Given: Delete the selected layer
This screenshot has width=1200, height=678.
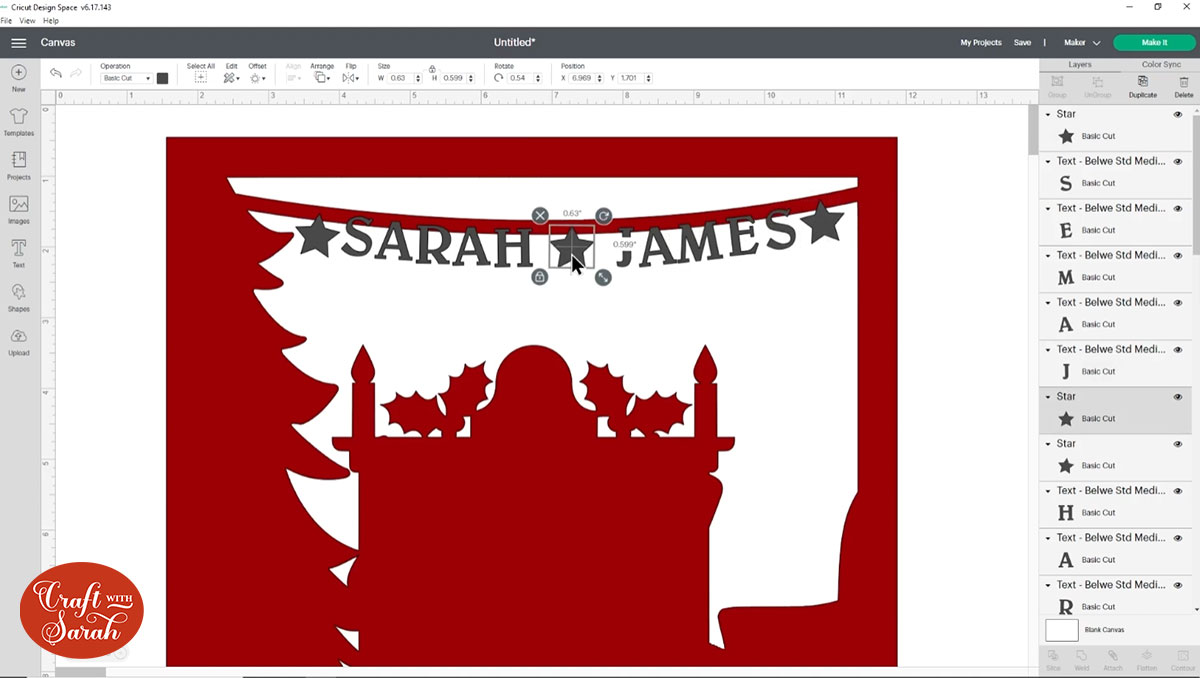Looking at the screenshot, I should (x=1183, y=86).
